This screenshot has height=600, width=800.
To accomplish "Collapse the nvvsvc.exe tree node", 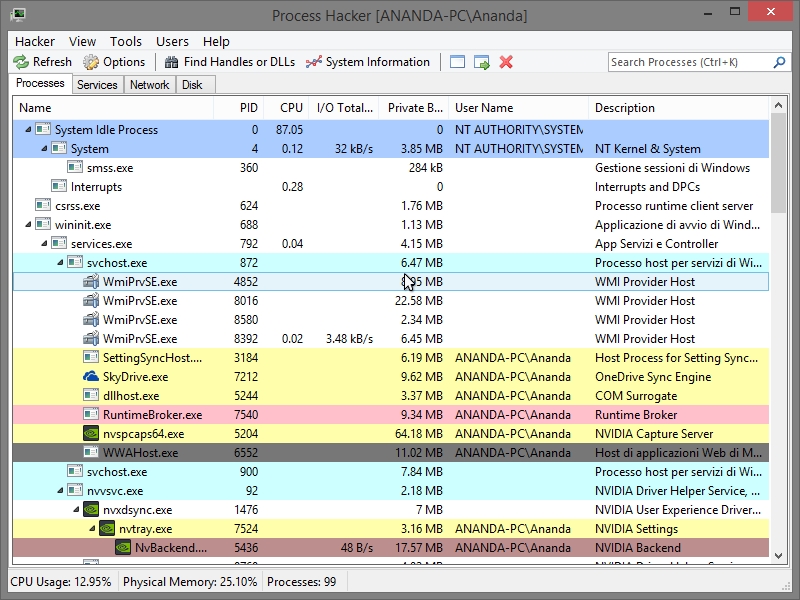I will [60, 491].
